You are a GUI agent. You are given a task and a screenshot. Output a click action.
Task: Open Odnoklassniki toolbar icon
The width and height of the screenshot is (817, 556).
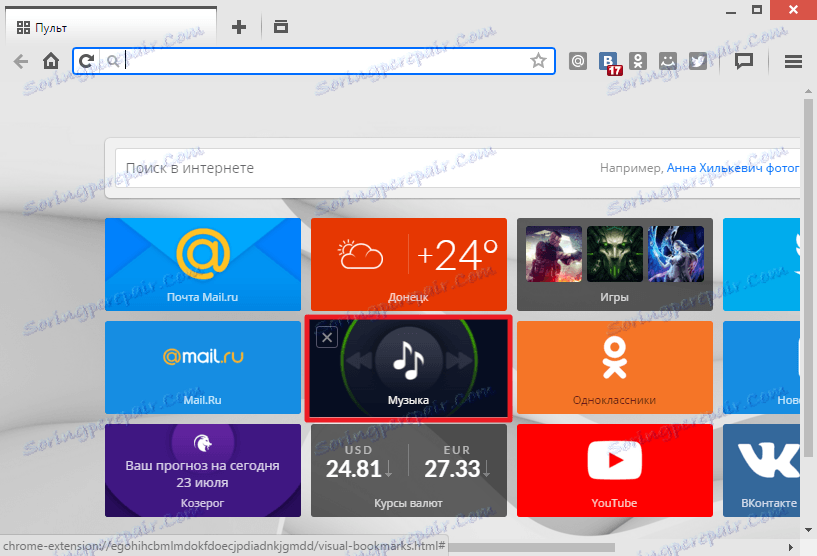click(638, 61)
